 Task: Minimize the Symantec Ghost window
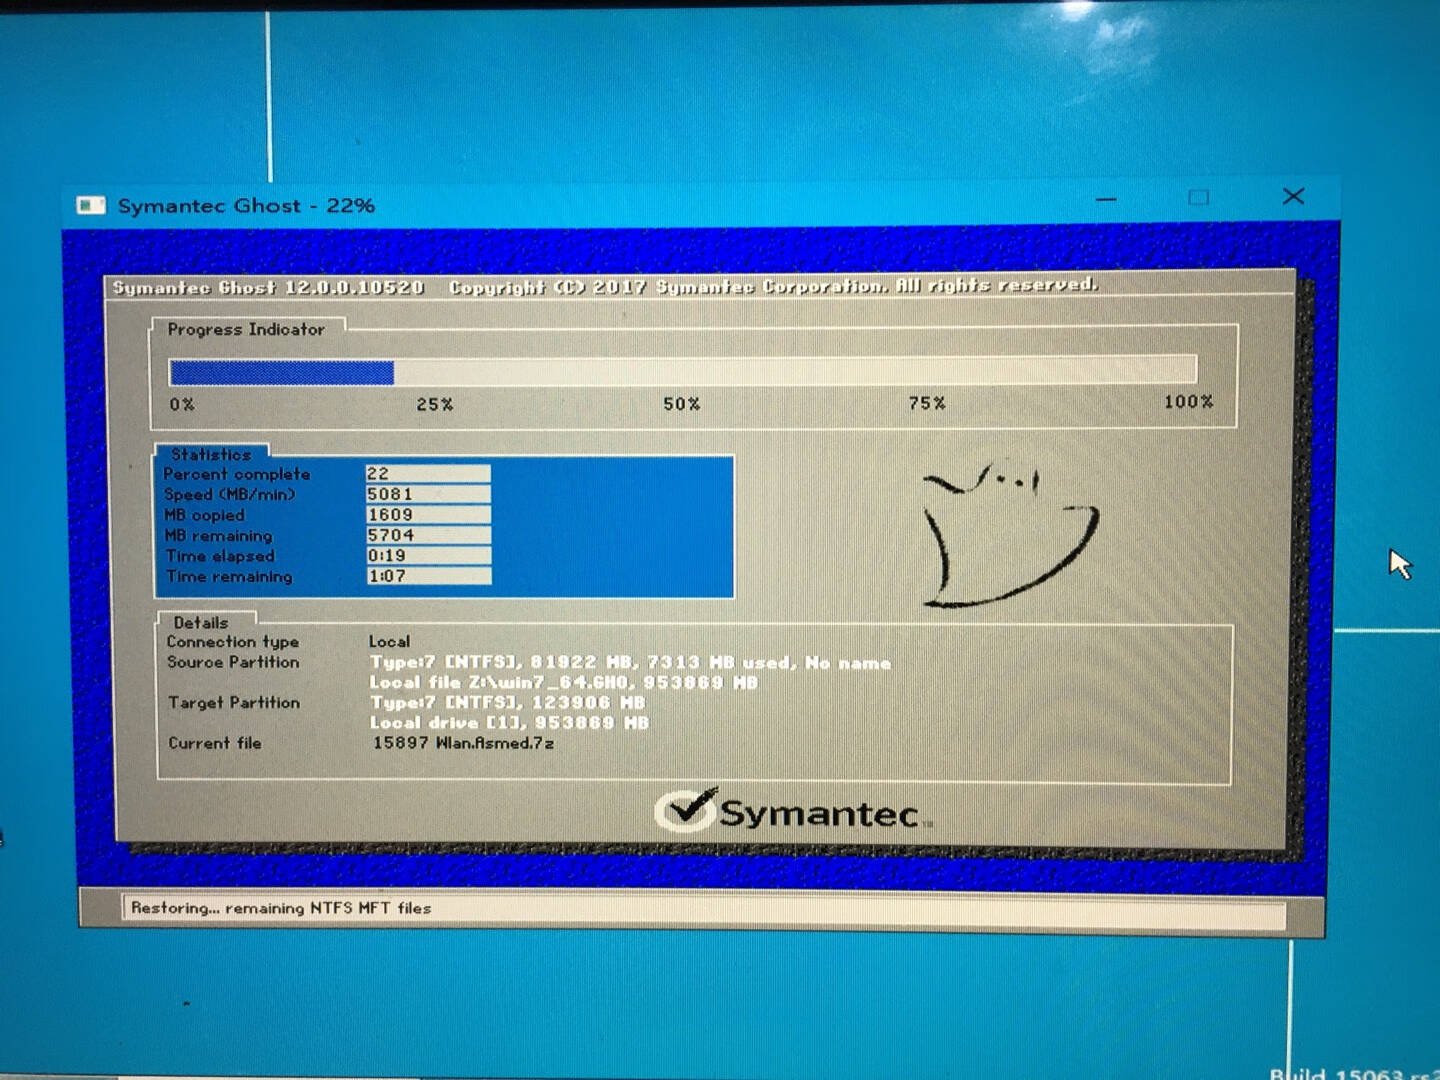coord(1106,199)
